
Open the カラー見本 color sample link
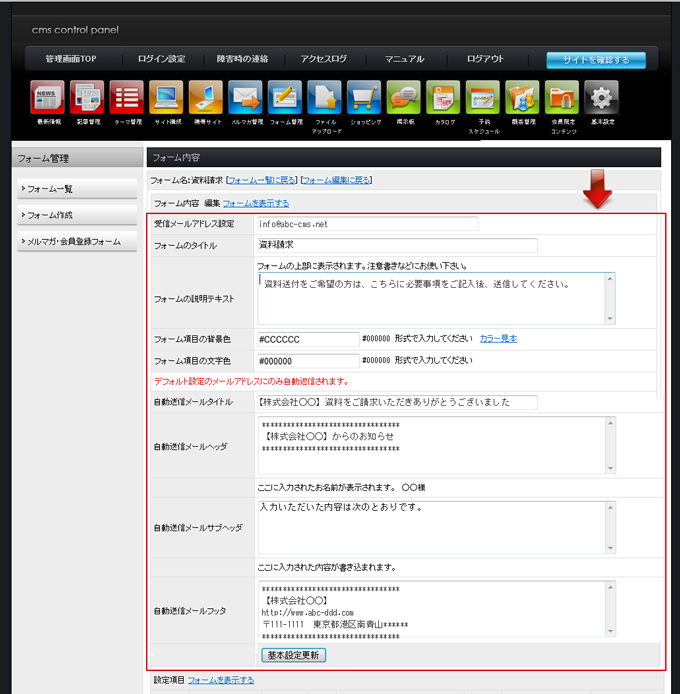498,339
